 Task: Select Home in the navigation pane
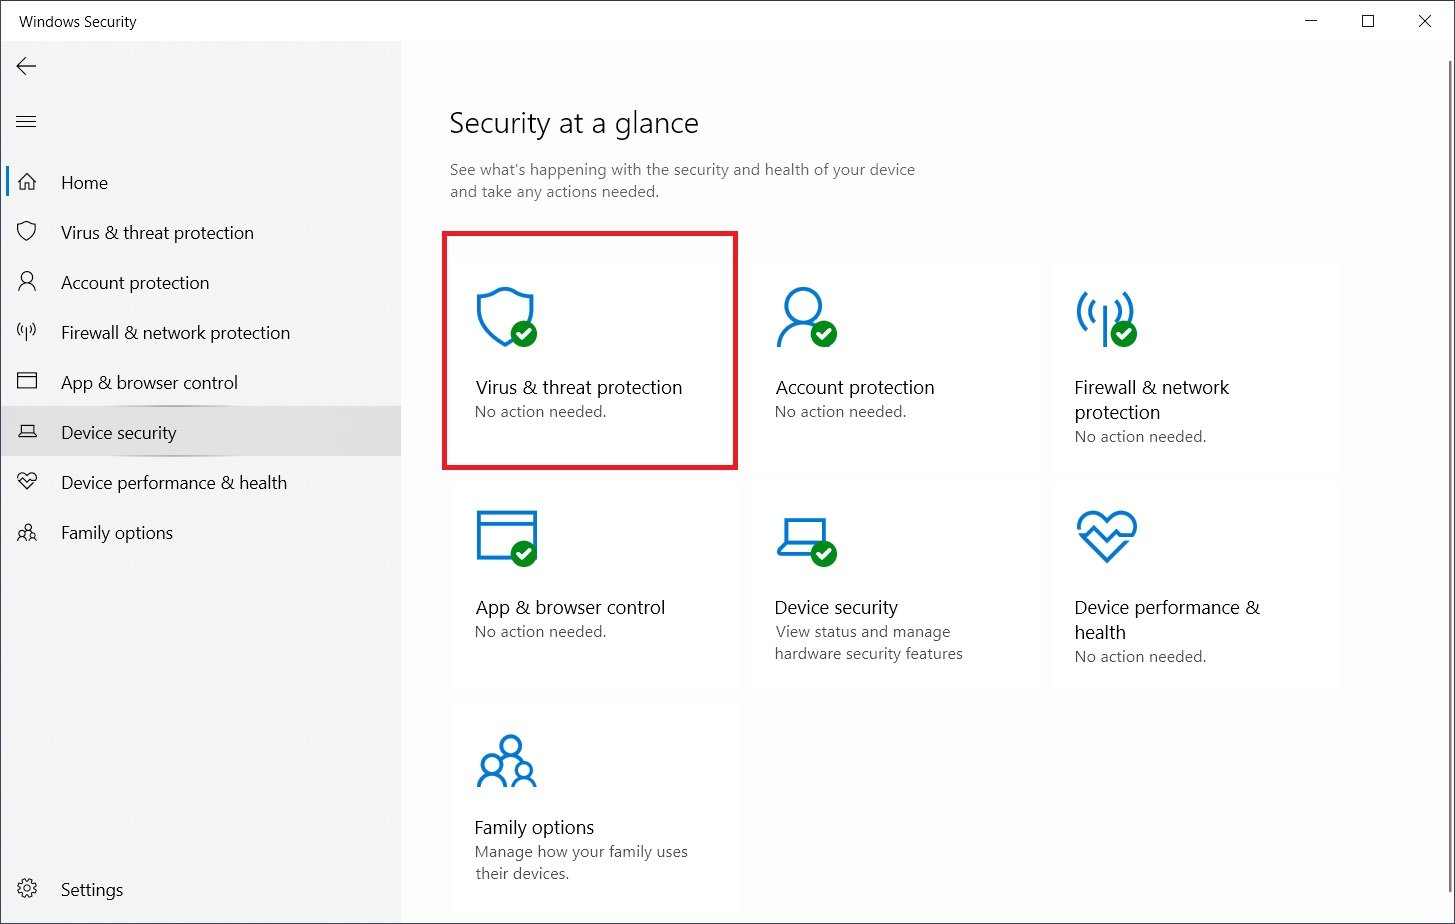(84, 183)
